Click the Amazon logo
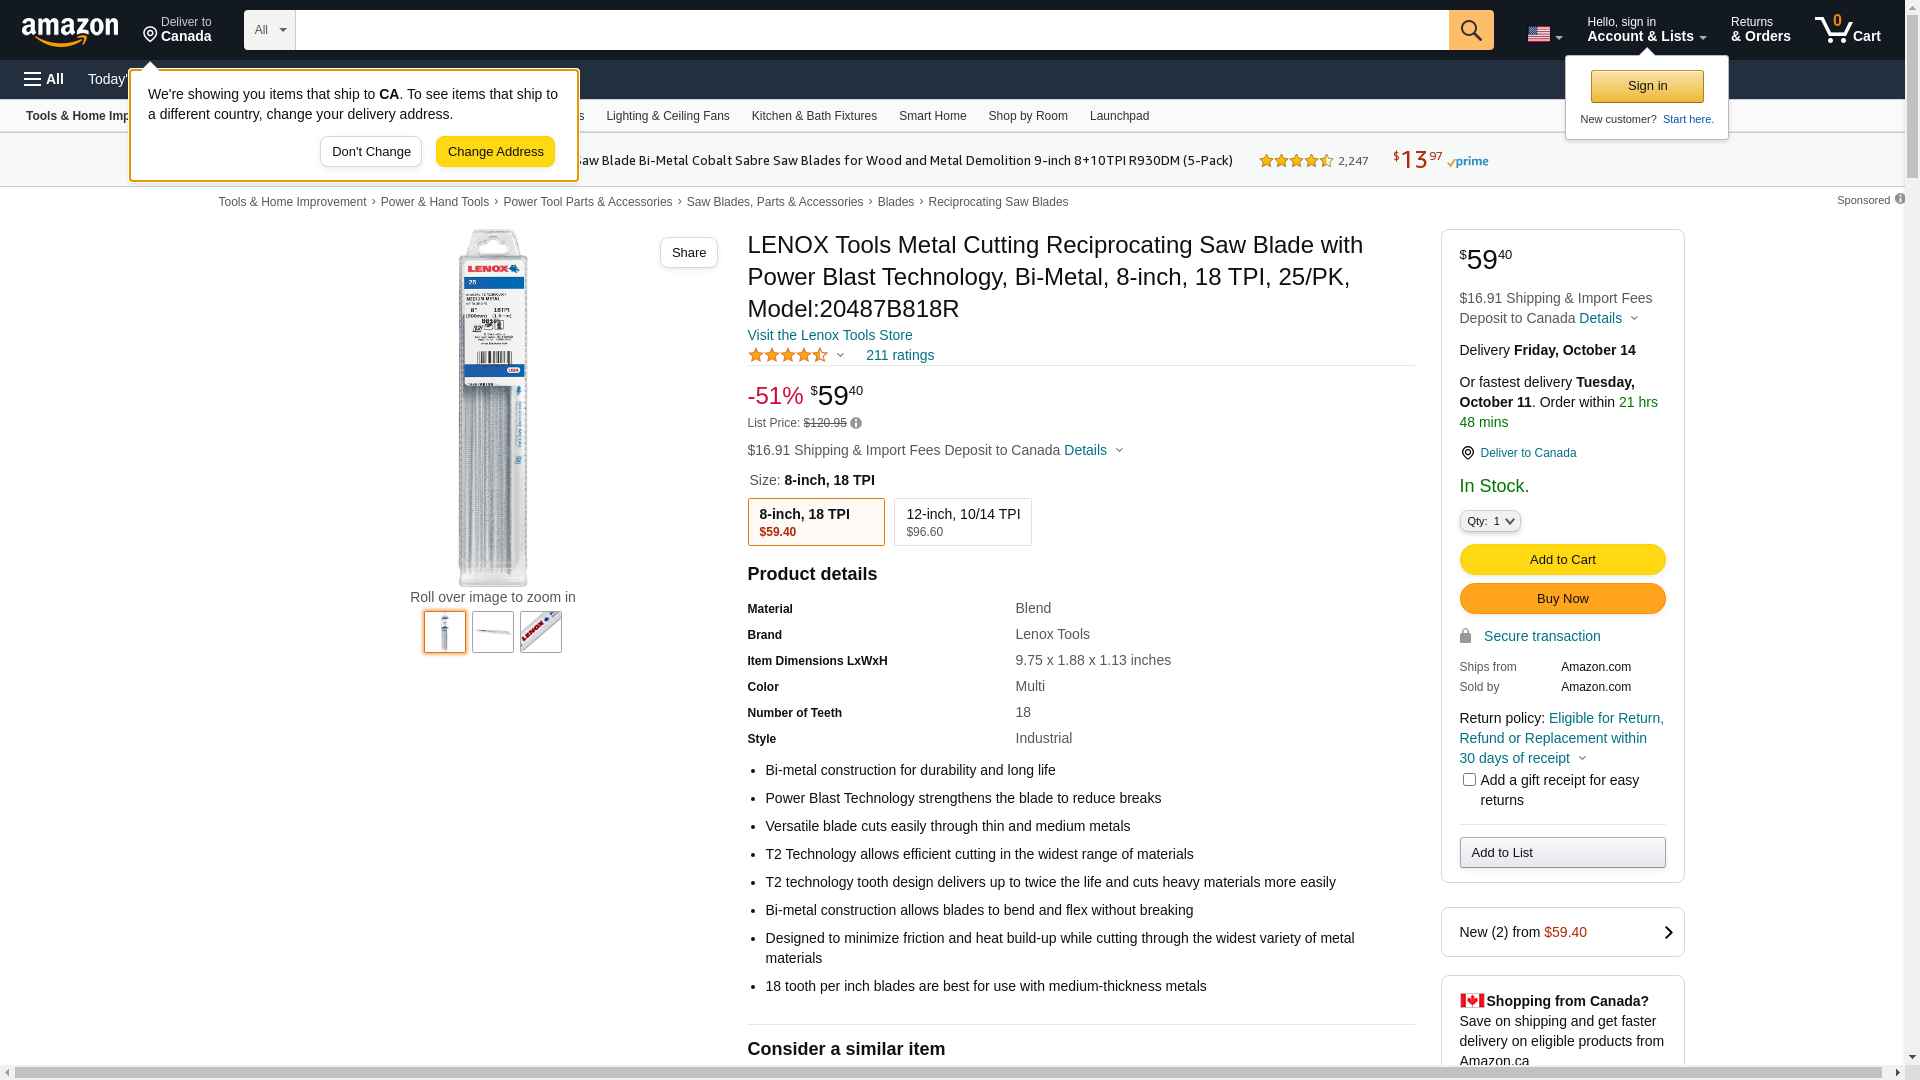Viewport: 1920px width, 1080px height. coord(70,31)
